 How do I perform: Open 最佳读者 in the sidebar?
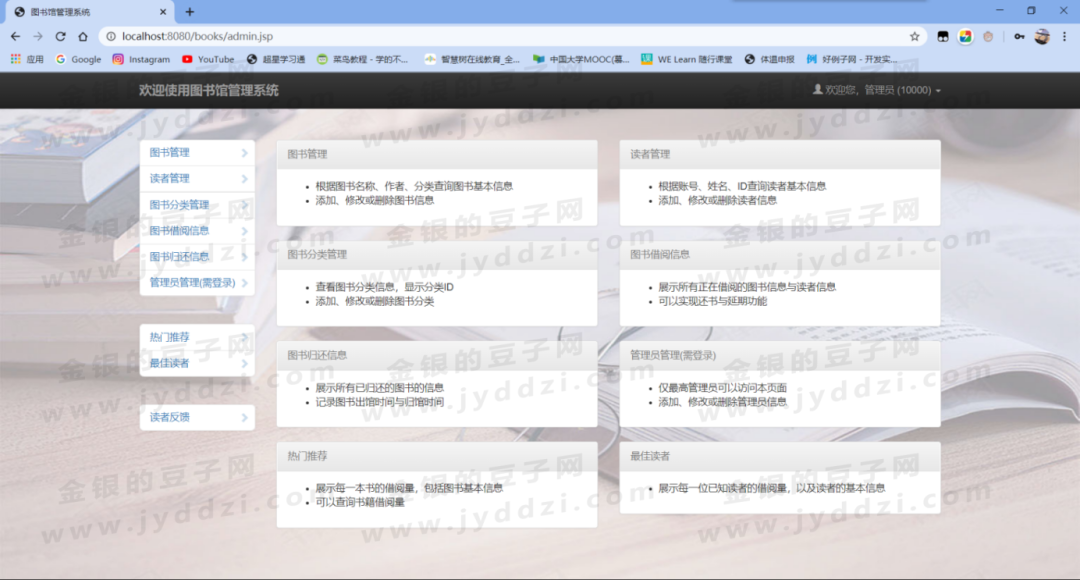pos(197,363)
